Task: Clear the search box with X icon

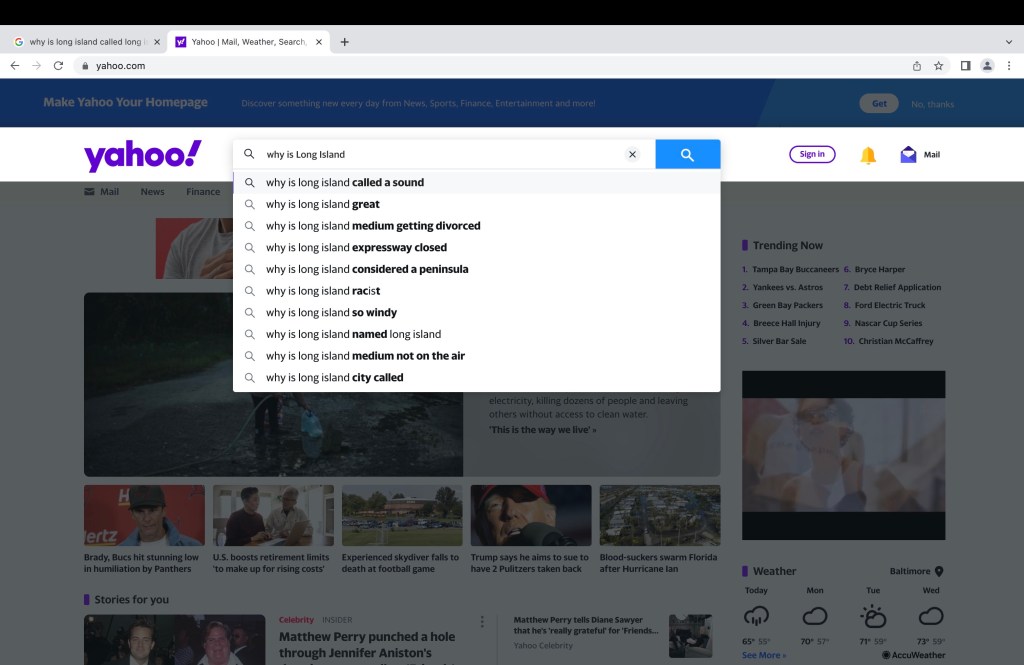Action: tap(632, 155)
